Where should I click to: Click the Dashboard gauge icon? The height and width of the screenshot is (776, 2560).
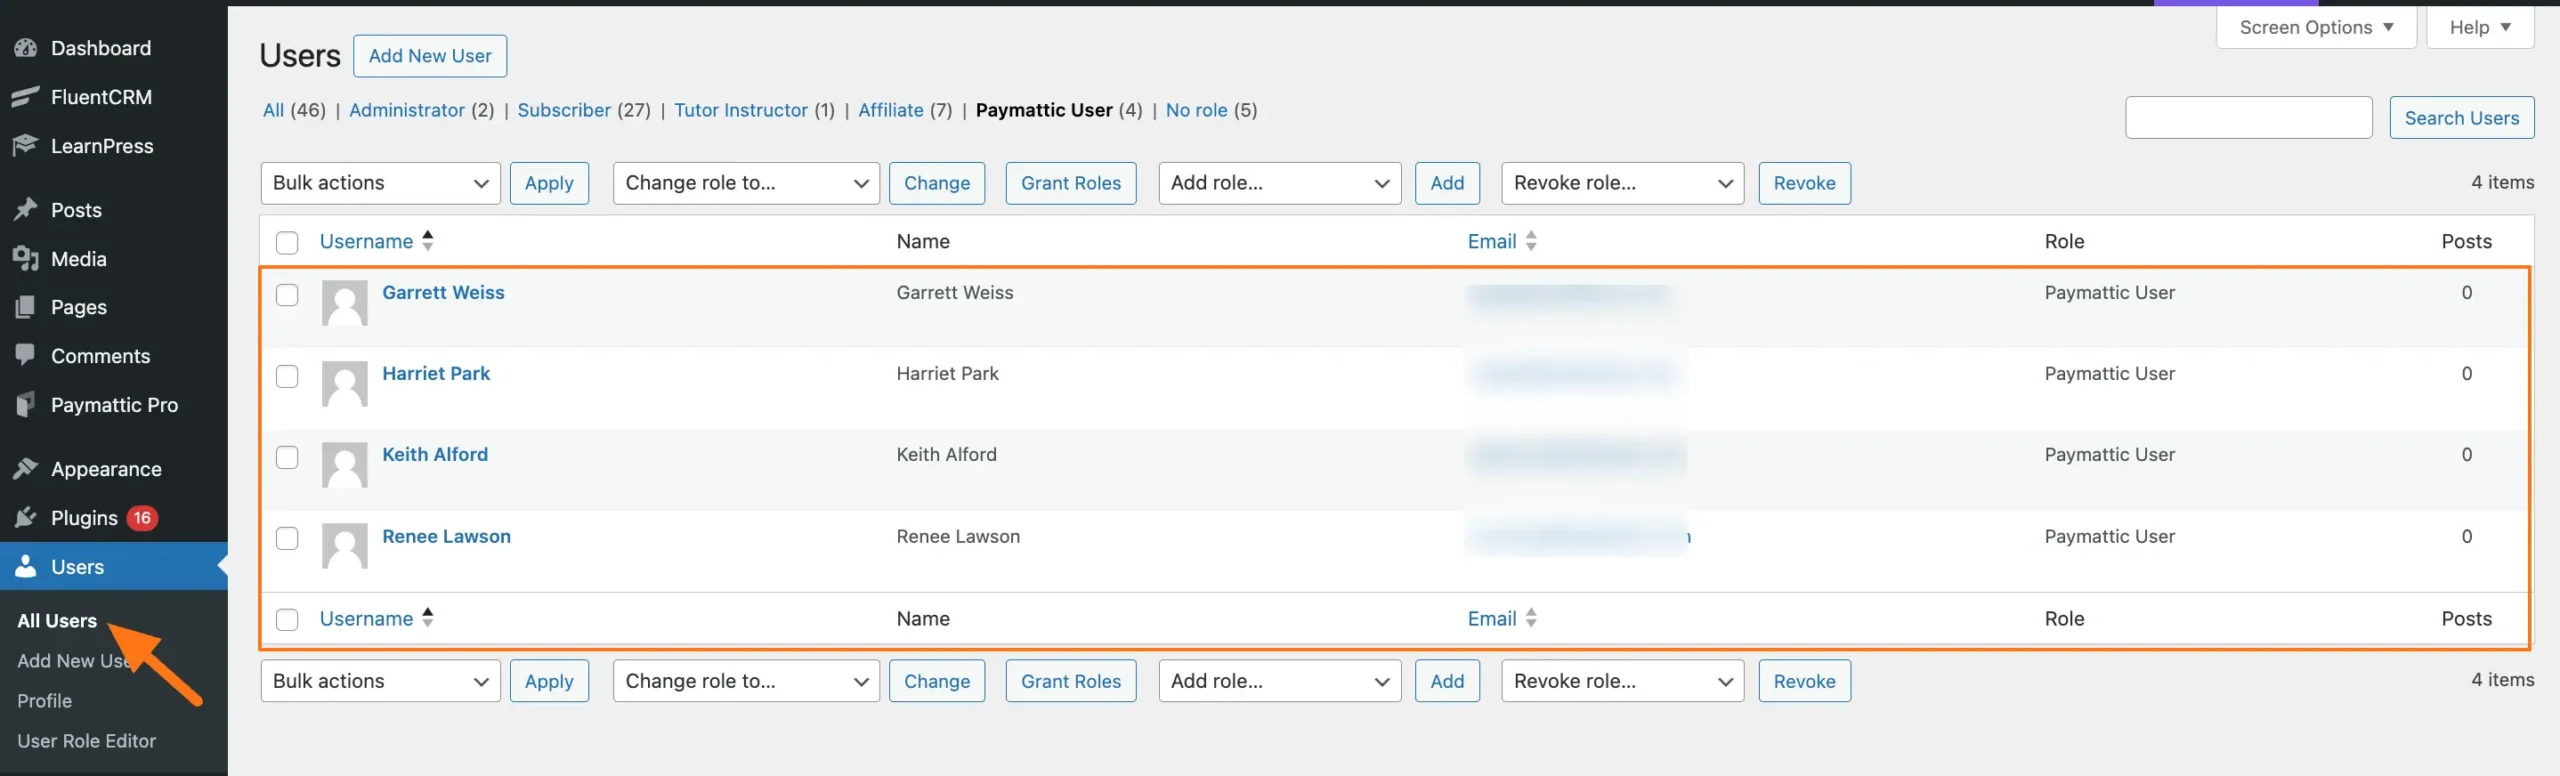click(x=26, y=48)
